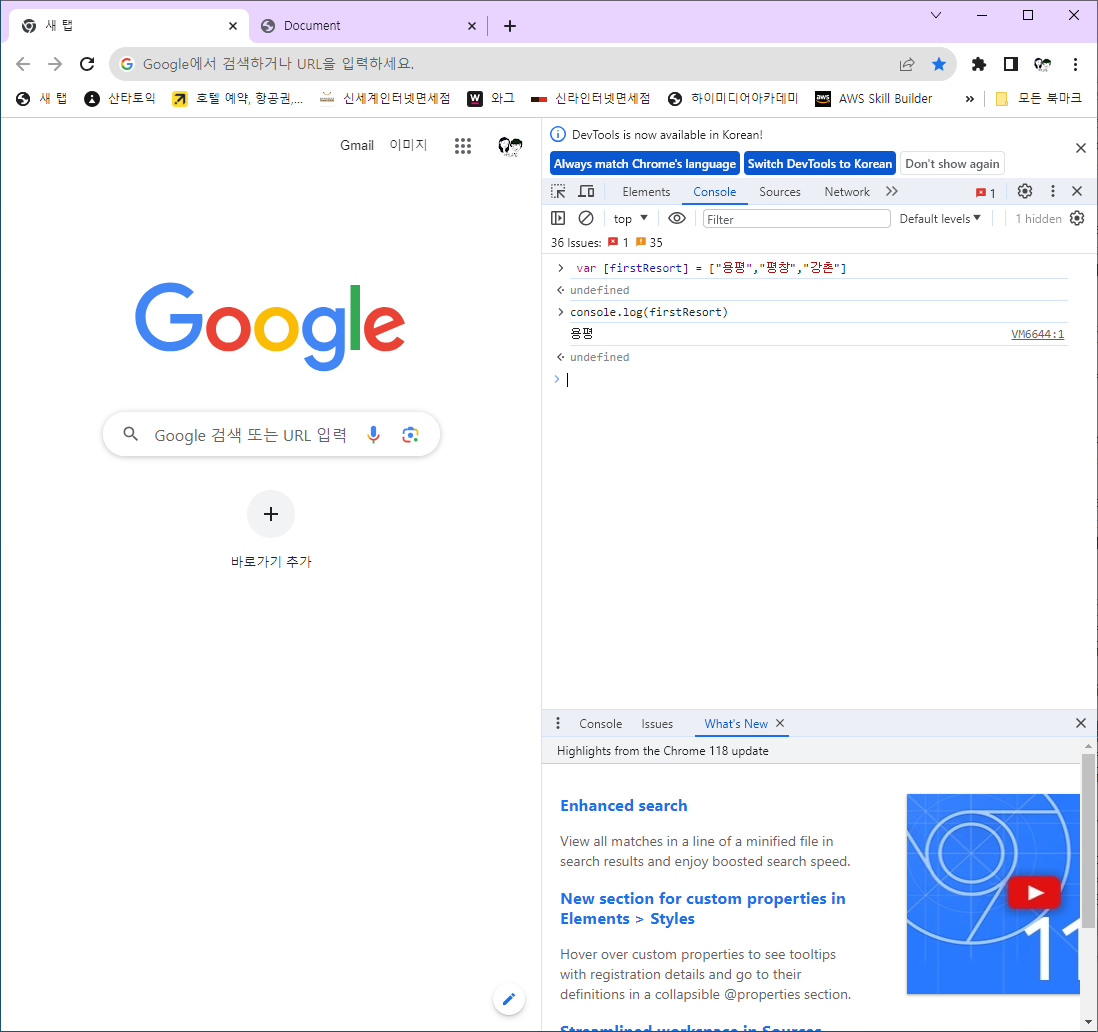Viewport: 1098px width, 1032px height.
Task: Open DevTools settings gear
Action: pos(1024,191)
